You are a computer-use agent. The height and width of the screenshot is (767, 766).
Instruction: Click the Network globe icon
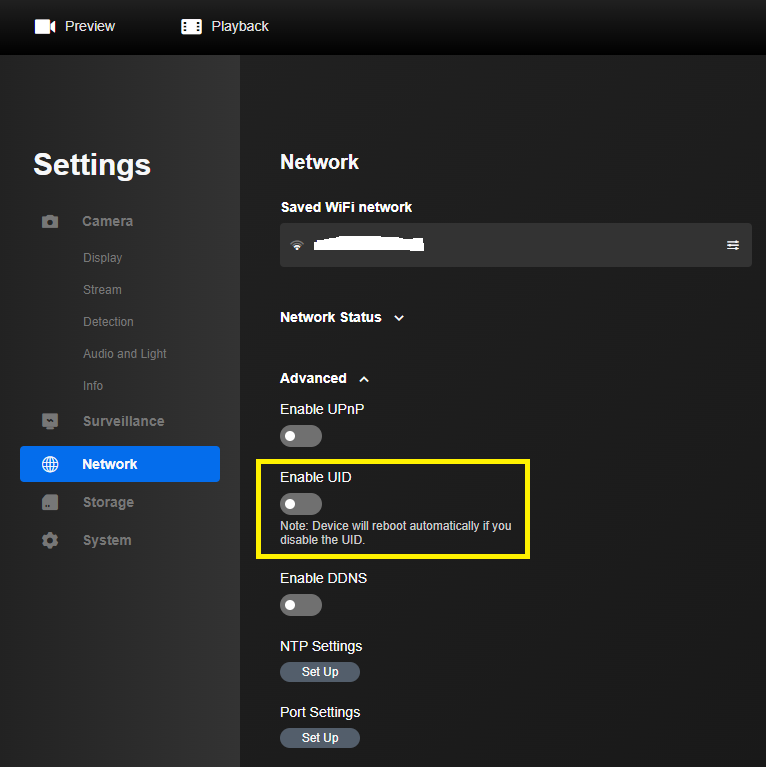click(50, 464)
